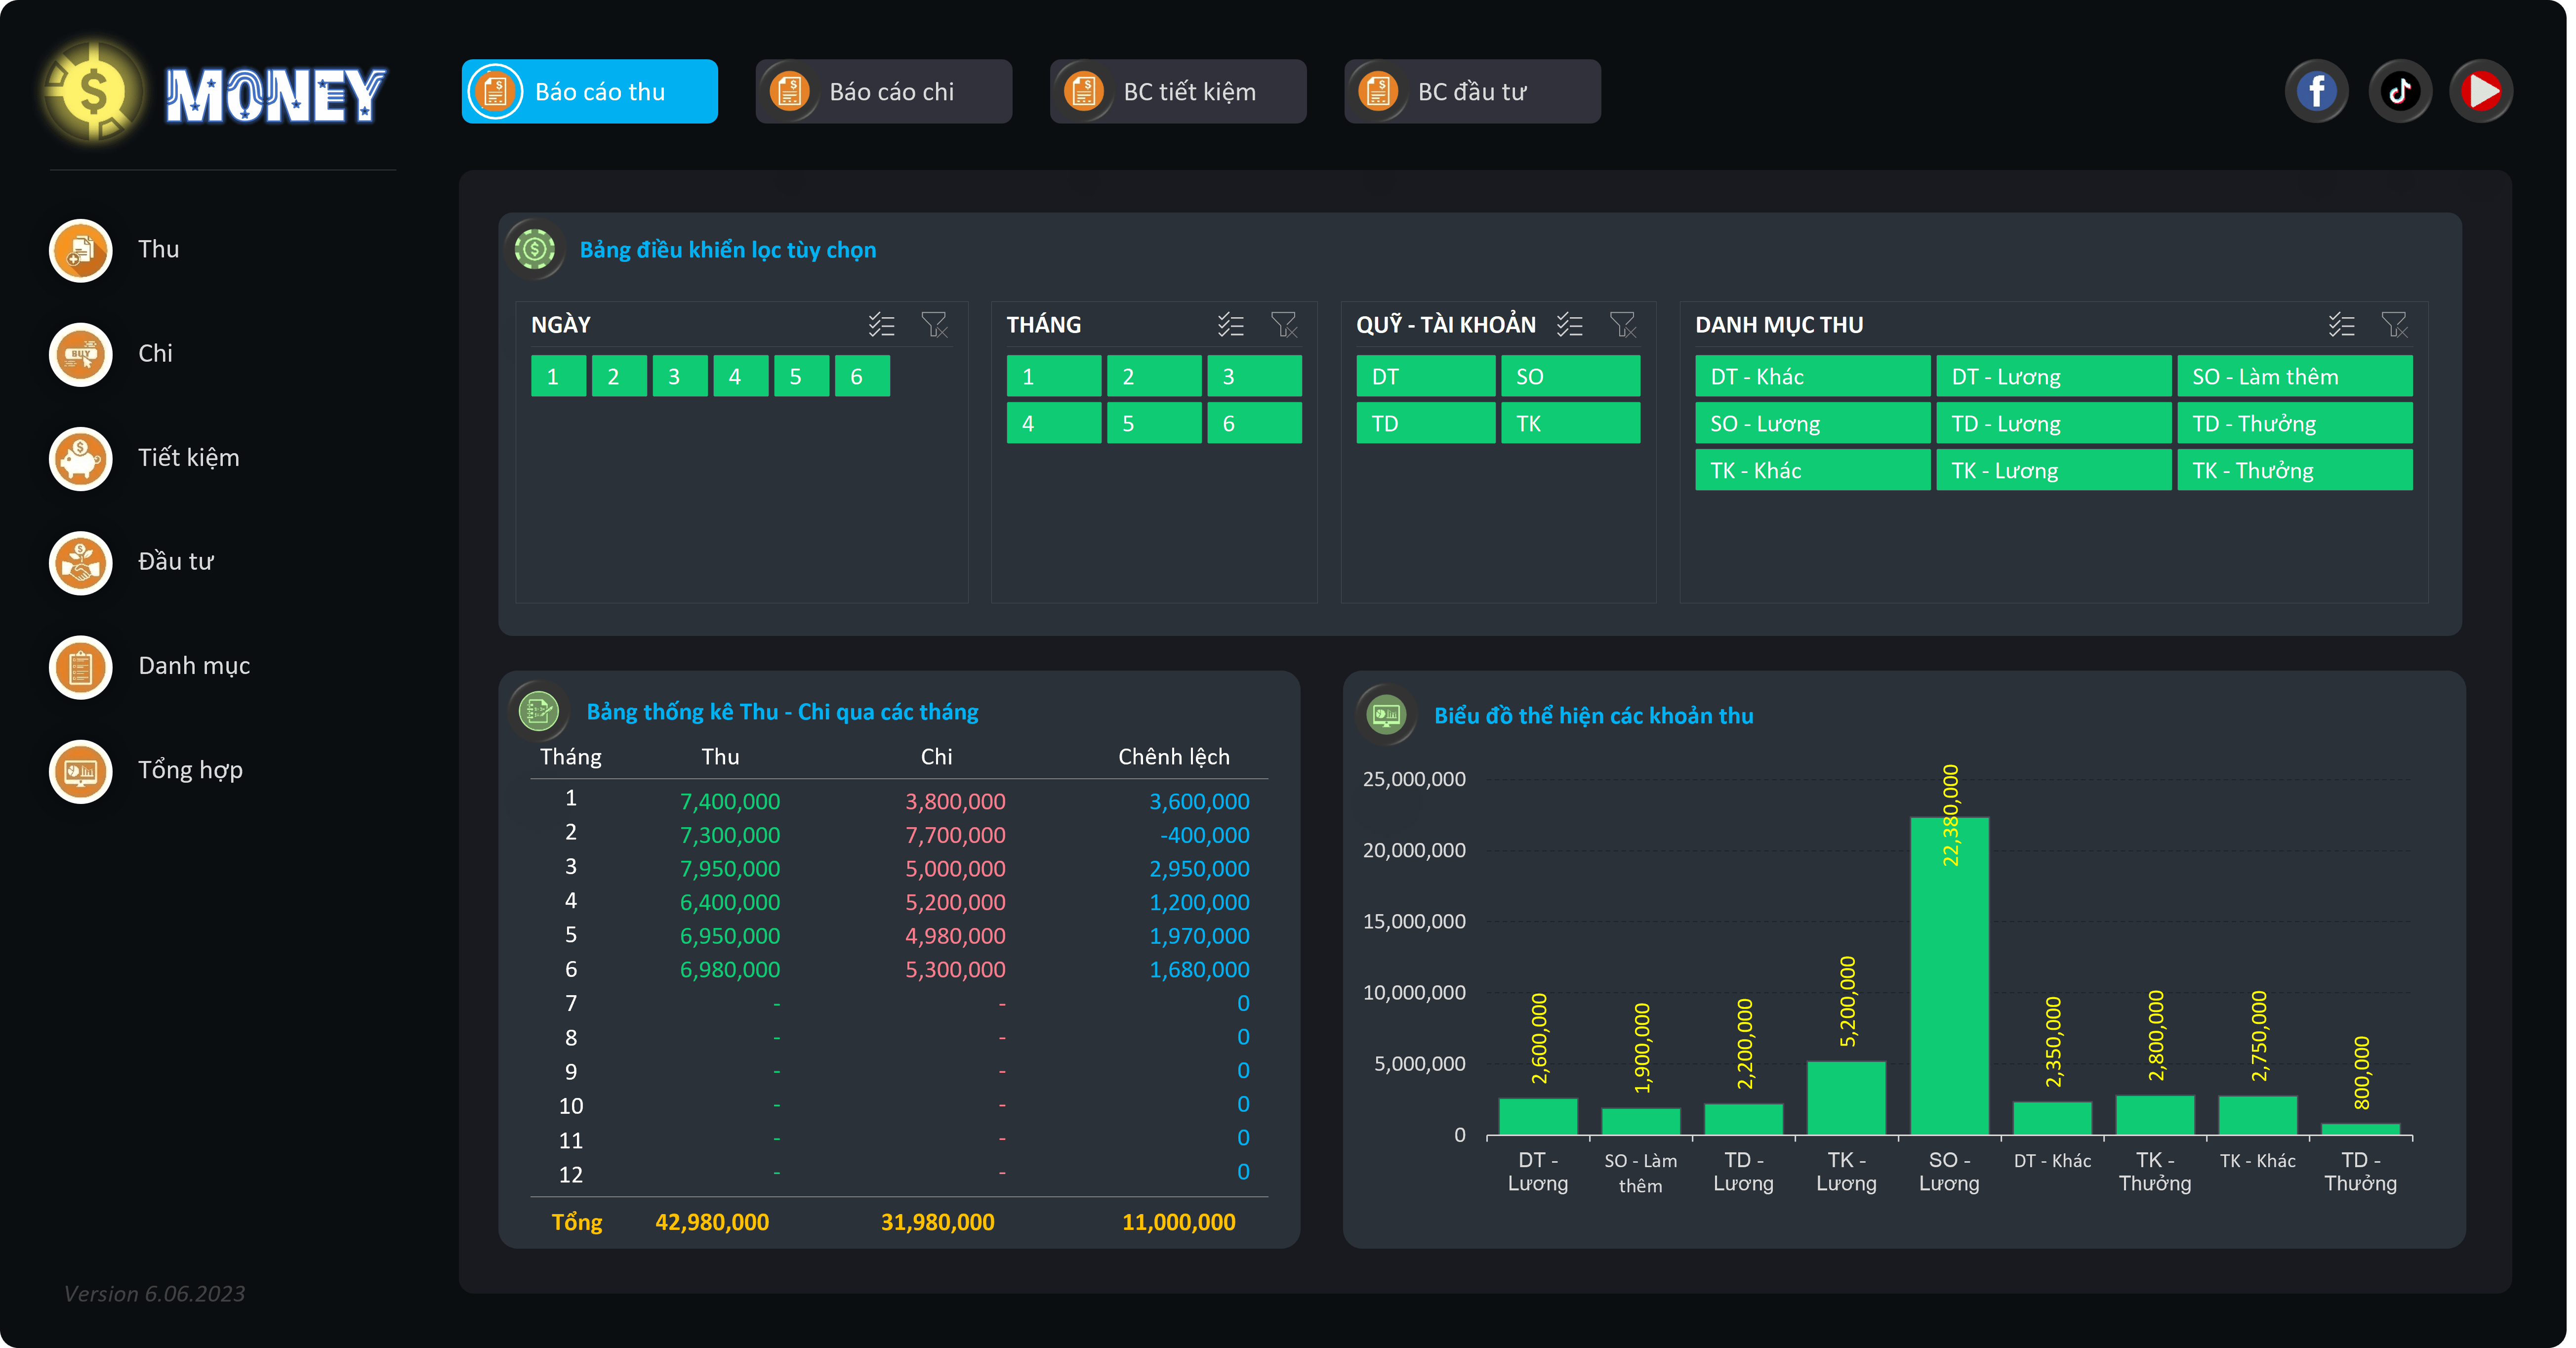Filter THÁNG slicer by month 3

(x=1253, y=377)
